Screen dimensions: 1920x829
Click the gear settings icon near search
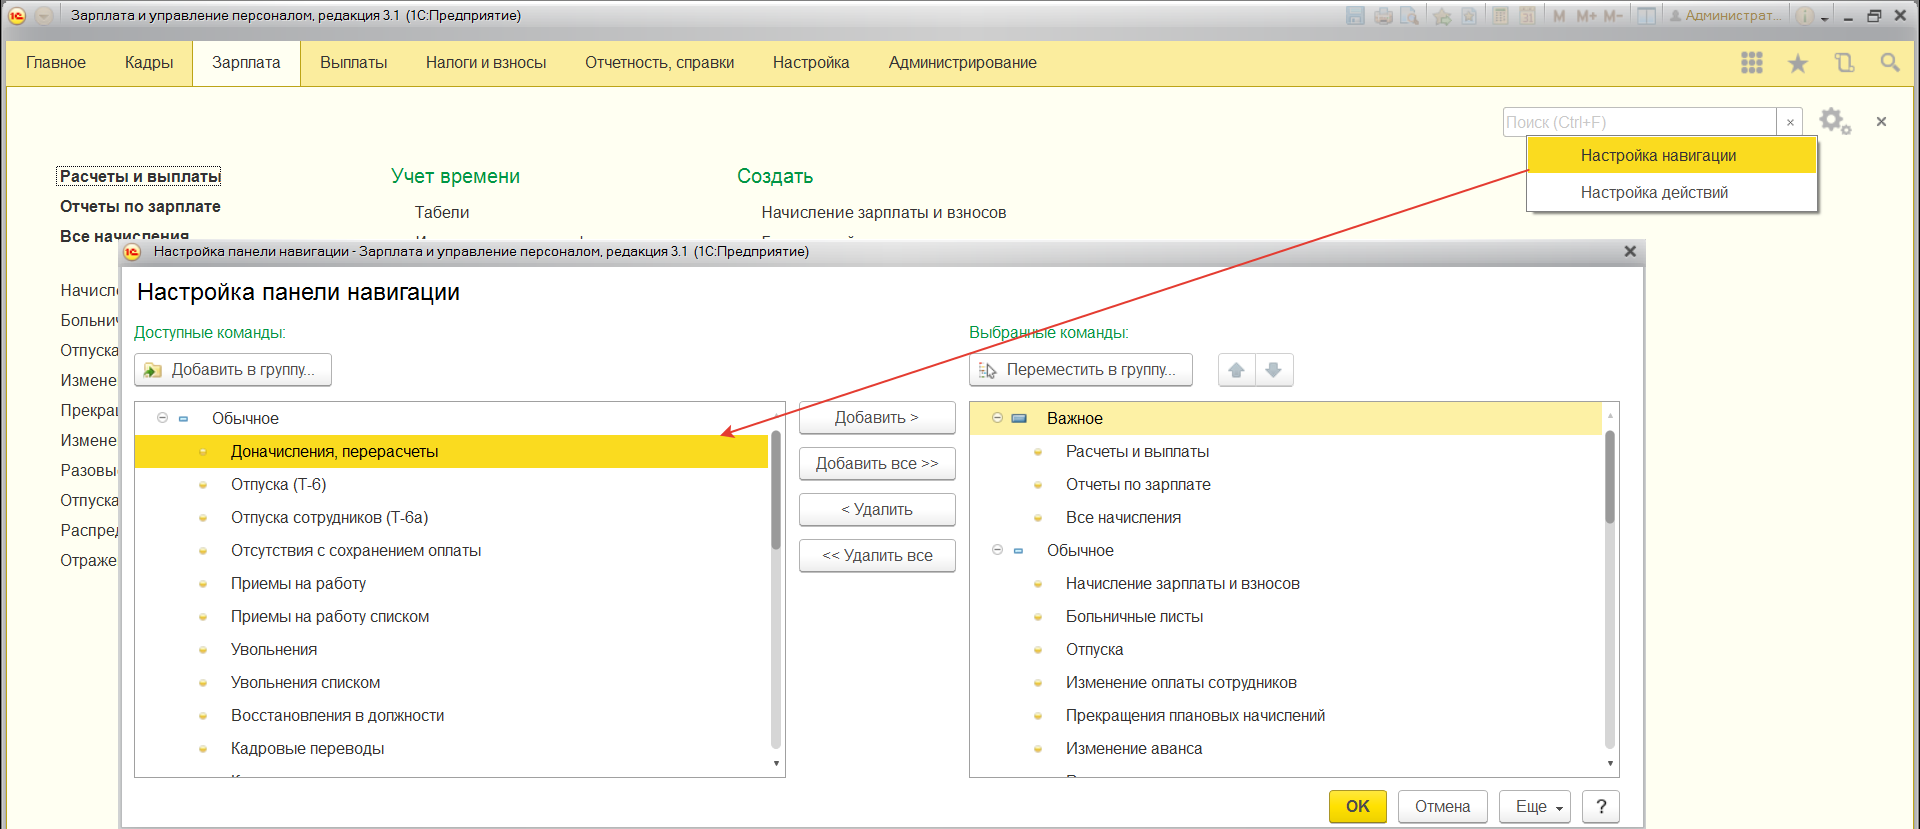click(1834, 121)
